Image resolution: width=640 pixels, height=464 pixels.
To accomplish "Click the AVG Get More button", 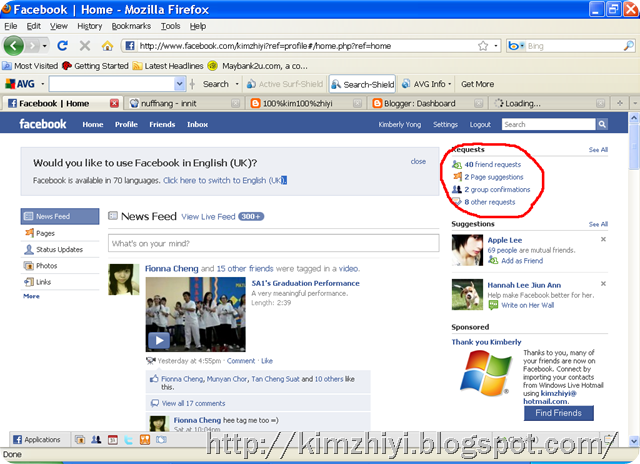I will [x=477, y=84].
